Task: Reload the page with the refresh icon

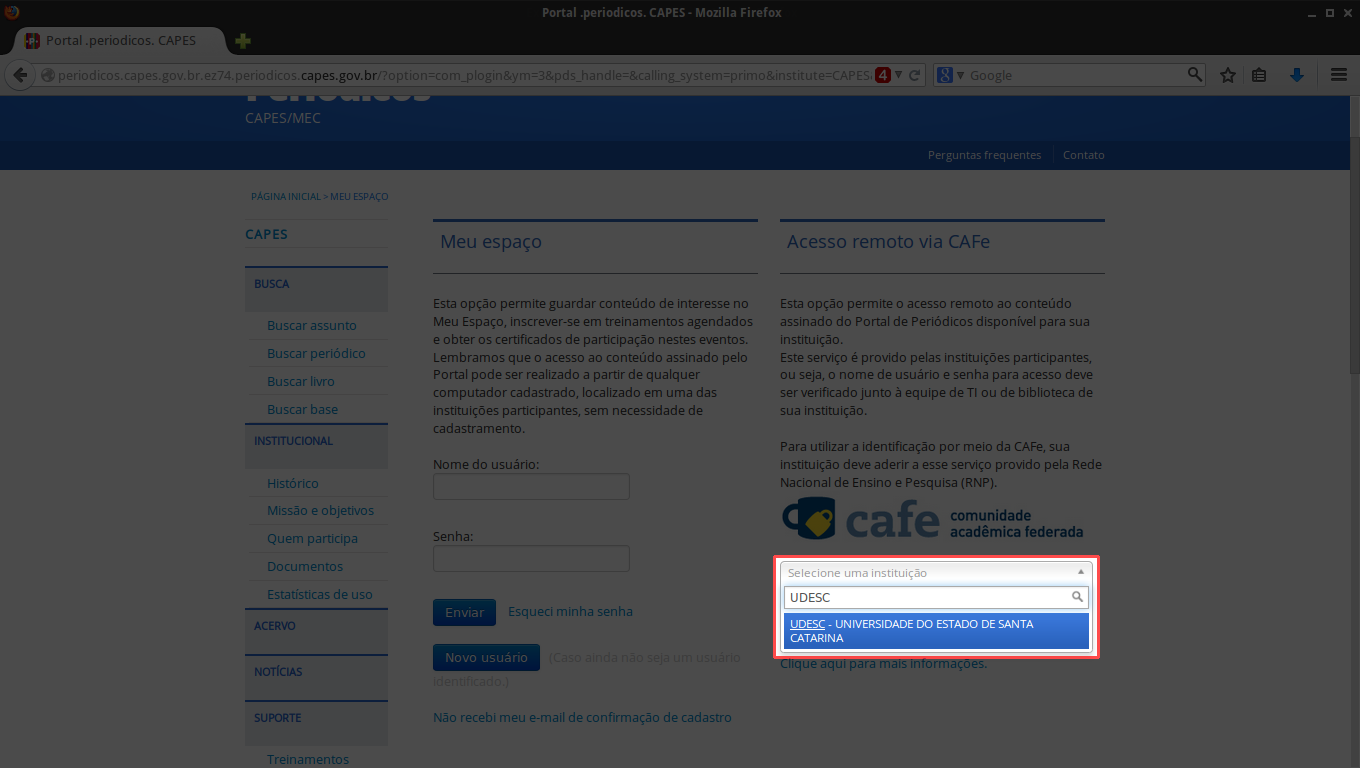Action: coord(914,75)
